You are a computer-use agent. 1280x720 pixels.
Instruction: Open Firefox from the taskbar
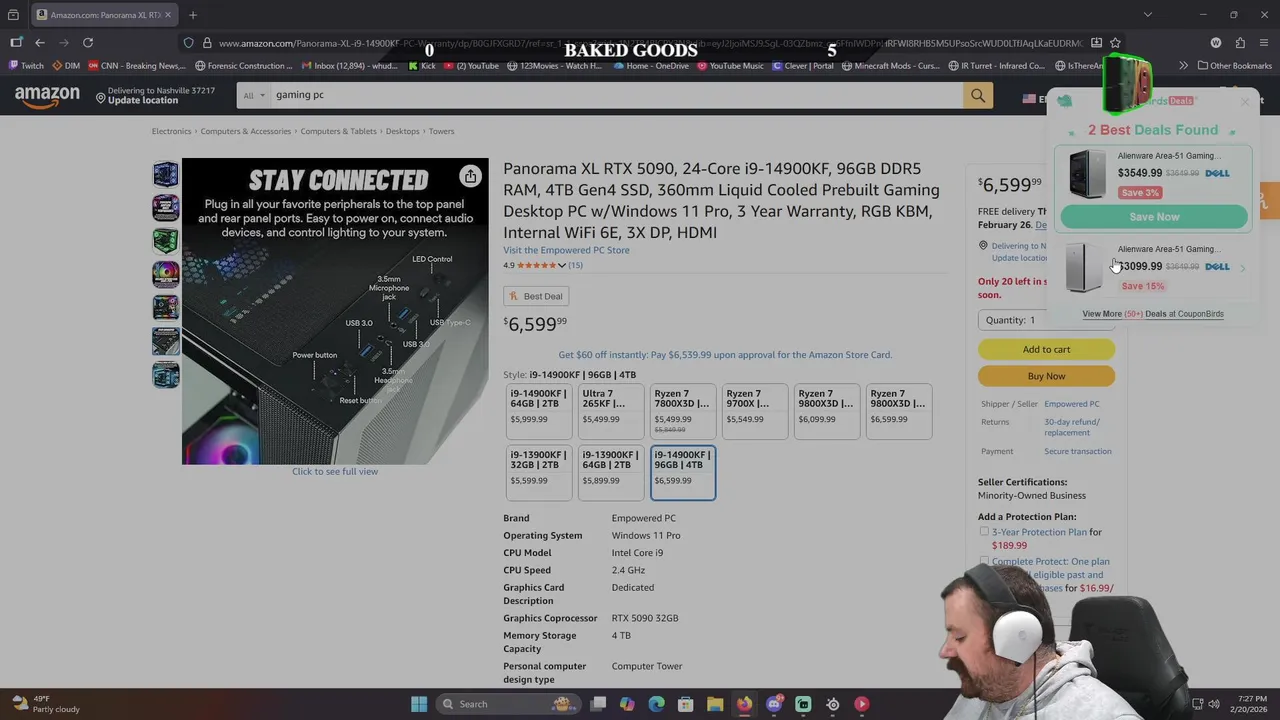744,704
